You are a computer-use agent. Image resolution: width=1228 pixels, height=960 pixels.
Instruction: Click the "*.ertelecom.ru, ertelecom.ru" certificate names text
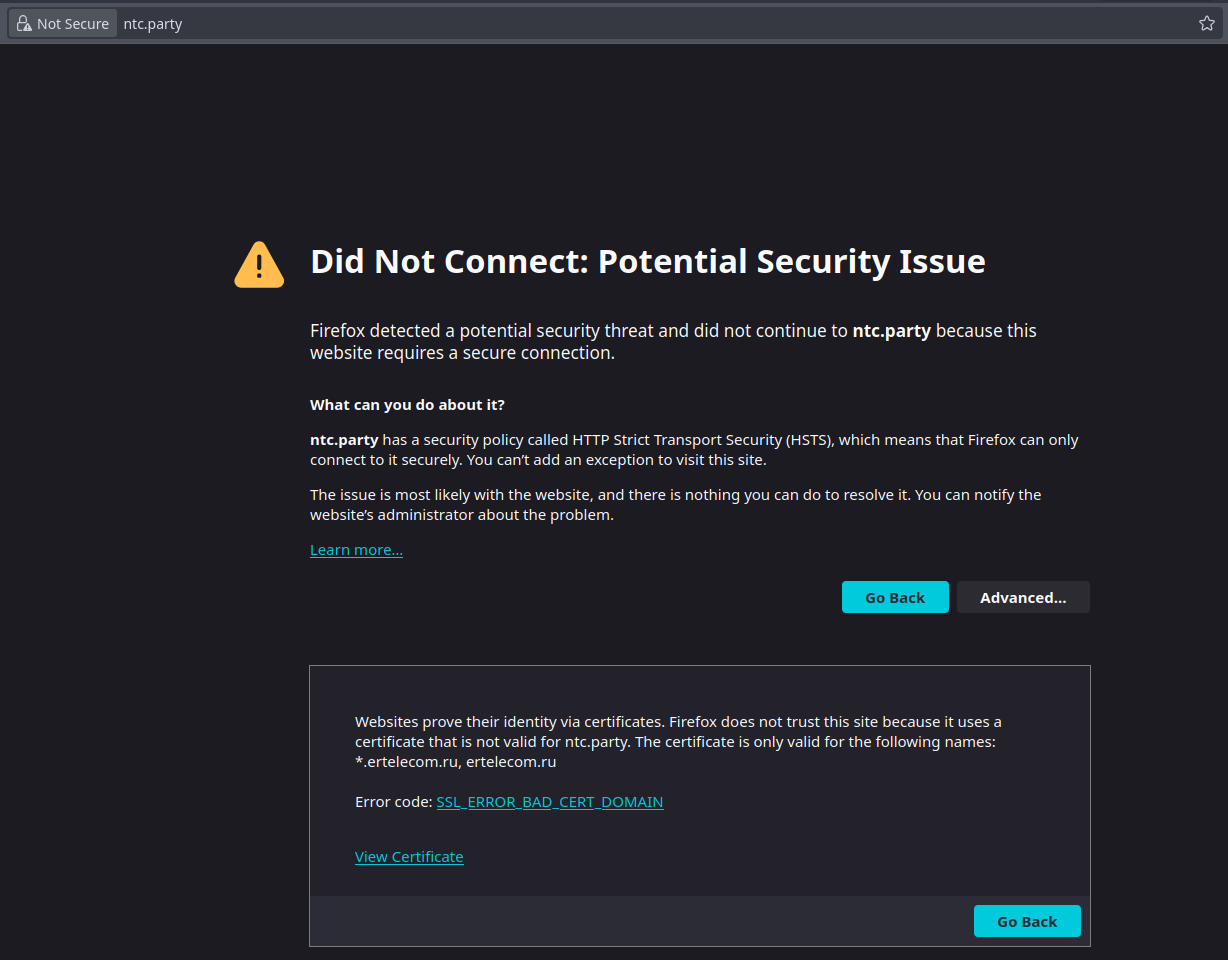pos(455,762)
